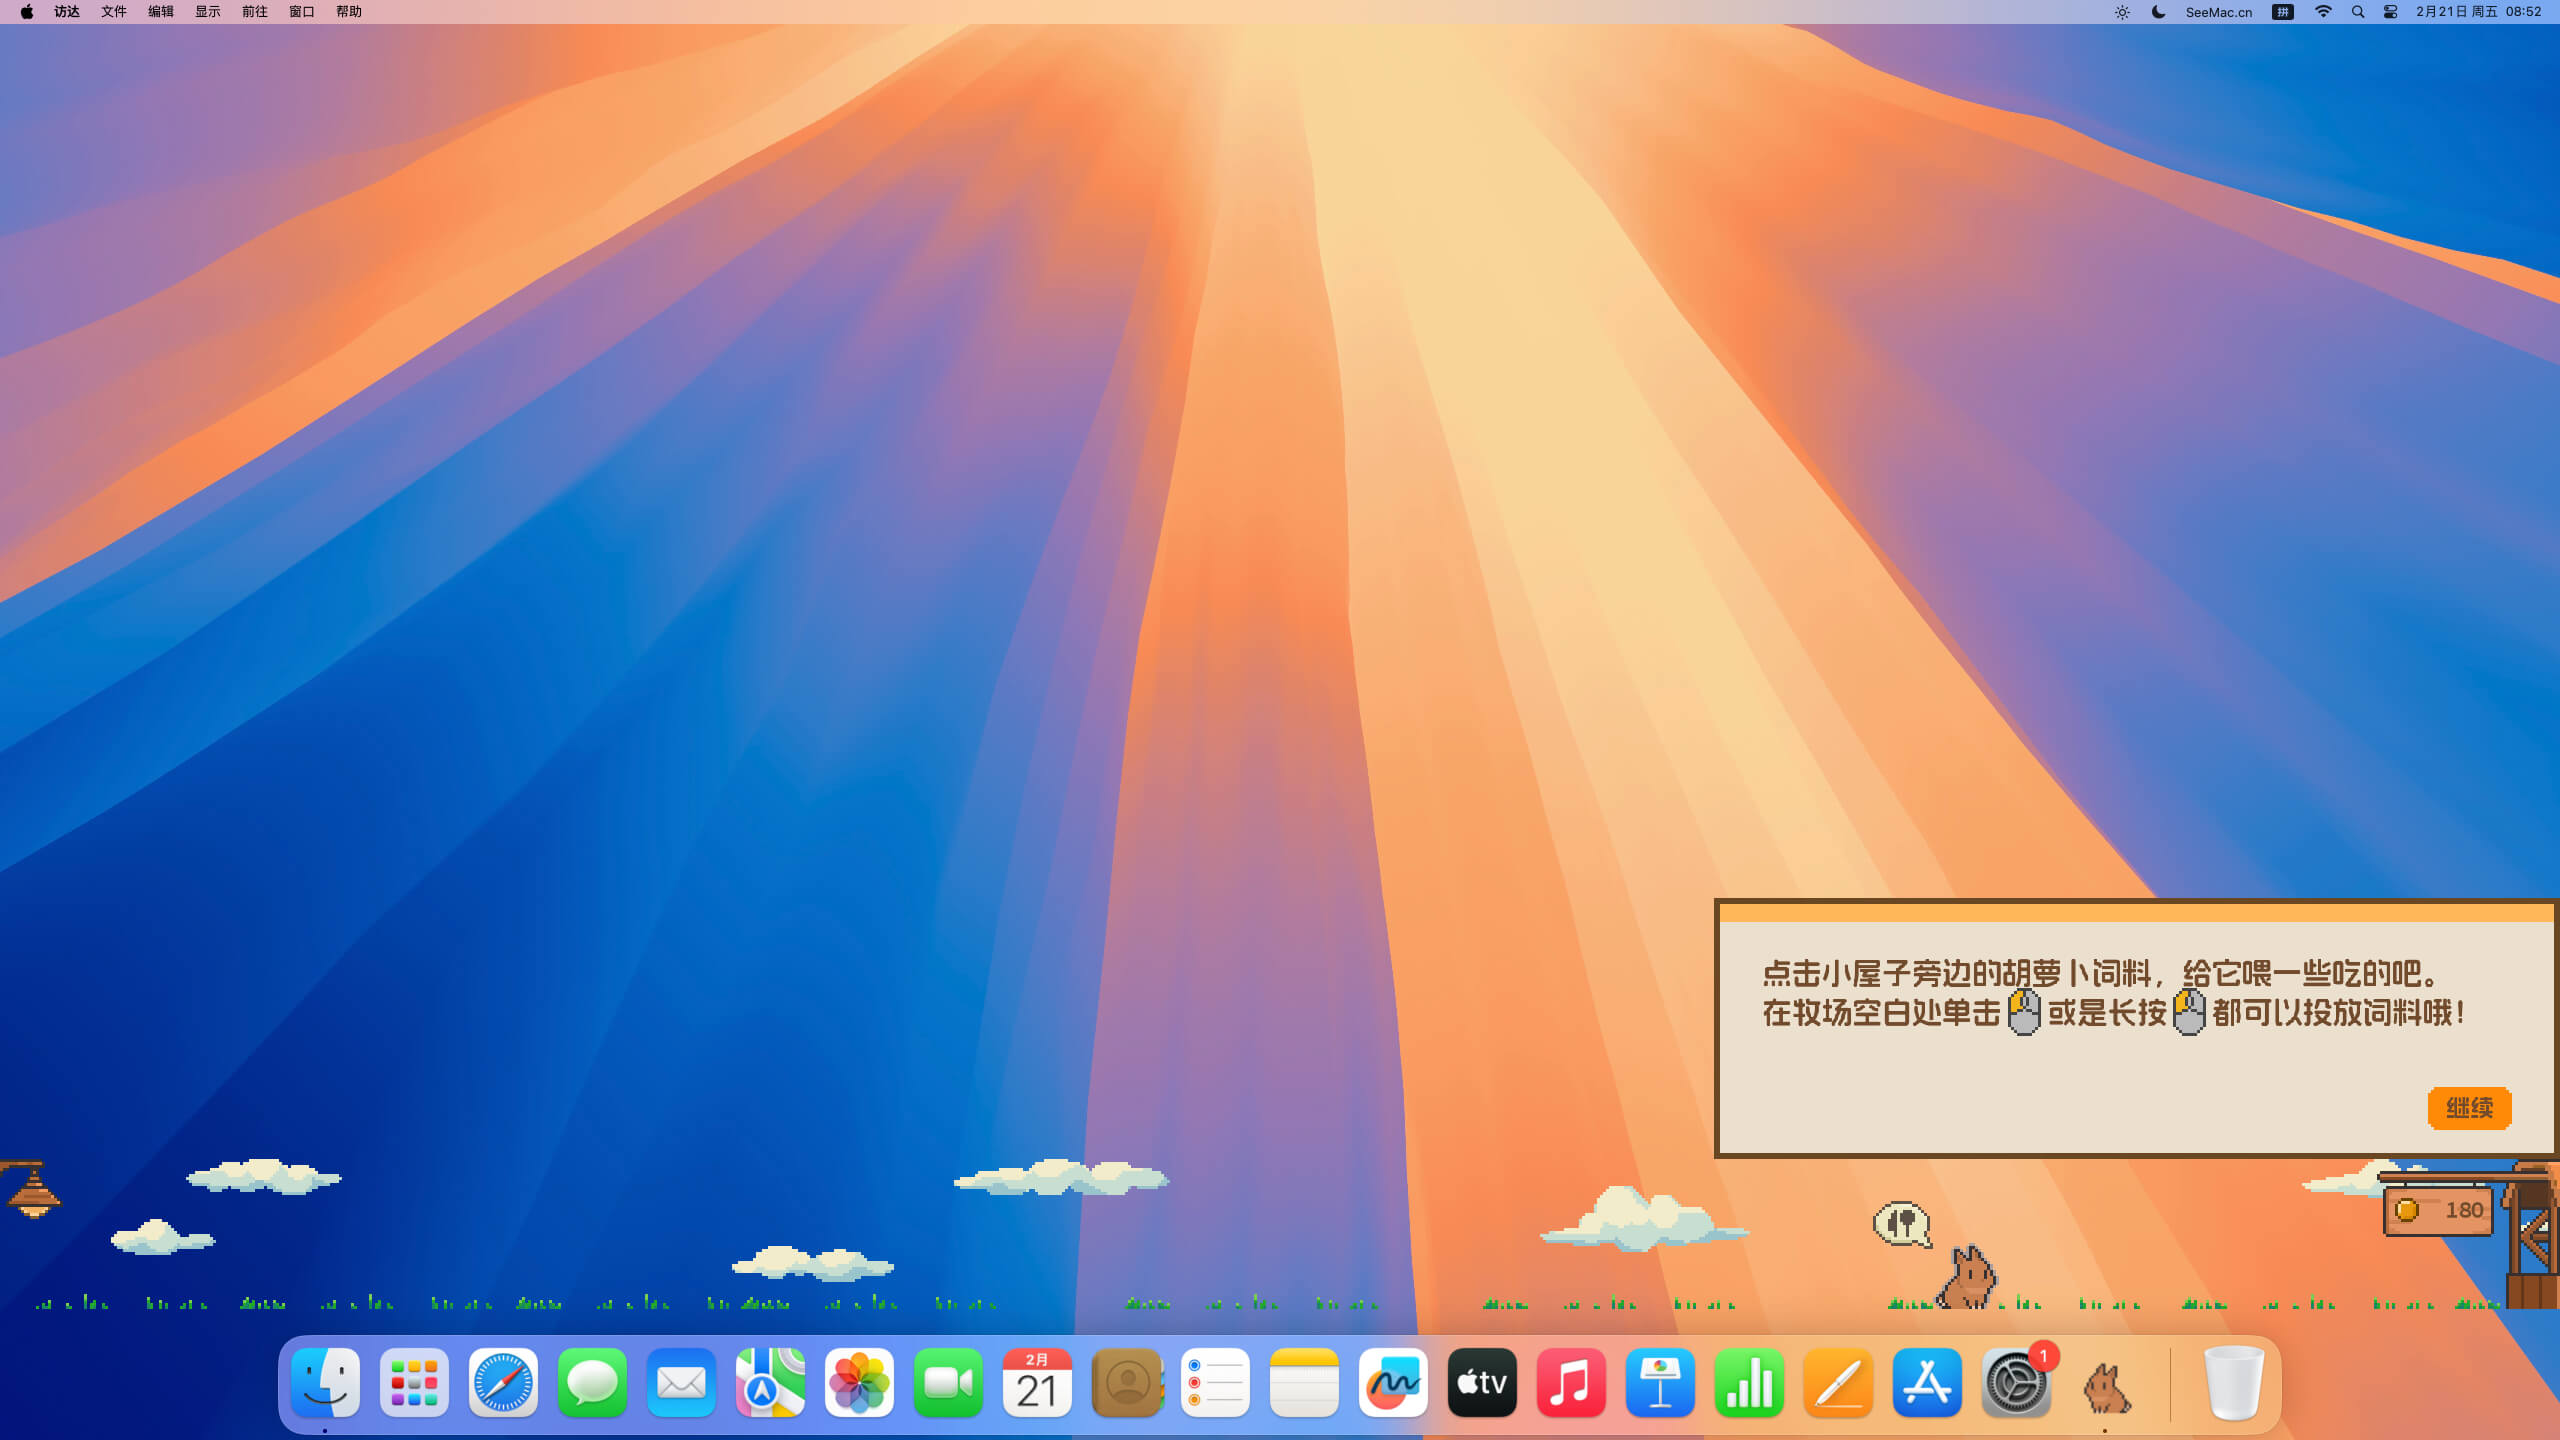
Task: Open the input method menu in the menu bar
Action: [2283, 12]
